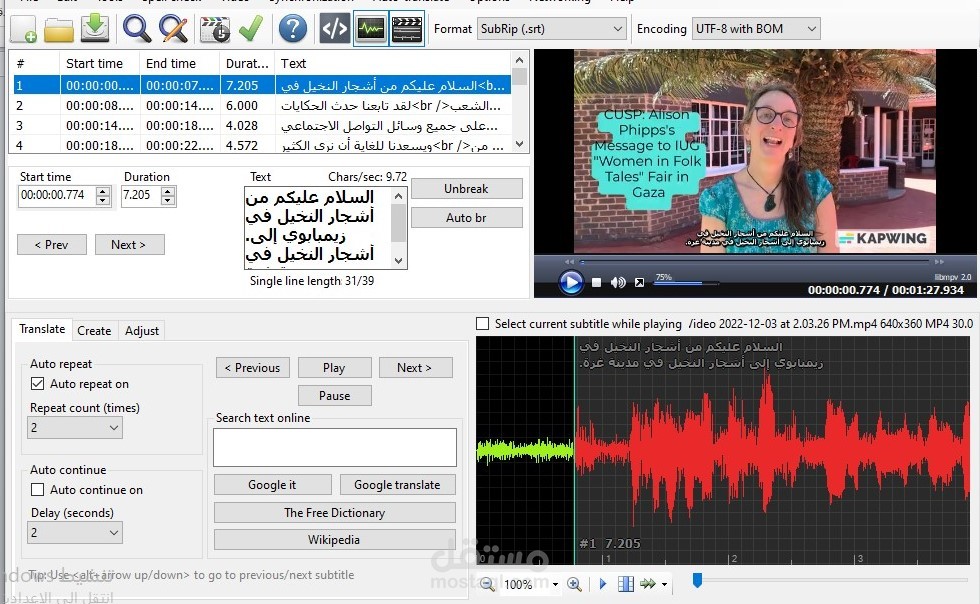Expand the Delay (seconds) dropdown
Image resolution: width=980 pixels, height=604 pixels.
point(75,533)
